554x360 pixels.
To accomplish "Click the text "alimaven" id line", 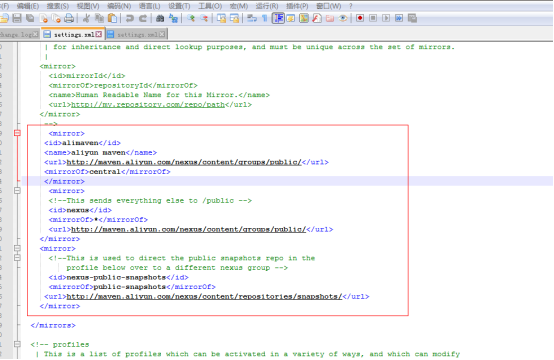I will point(80,143).
